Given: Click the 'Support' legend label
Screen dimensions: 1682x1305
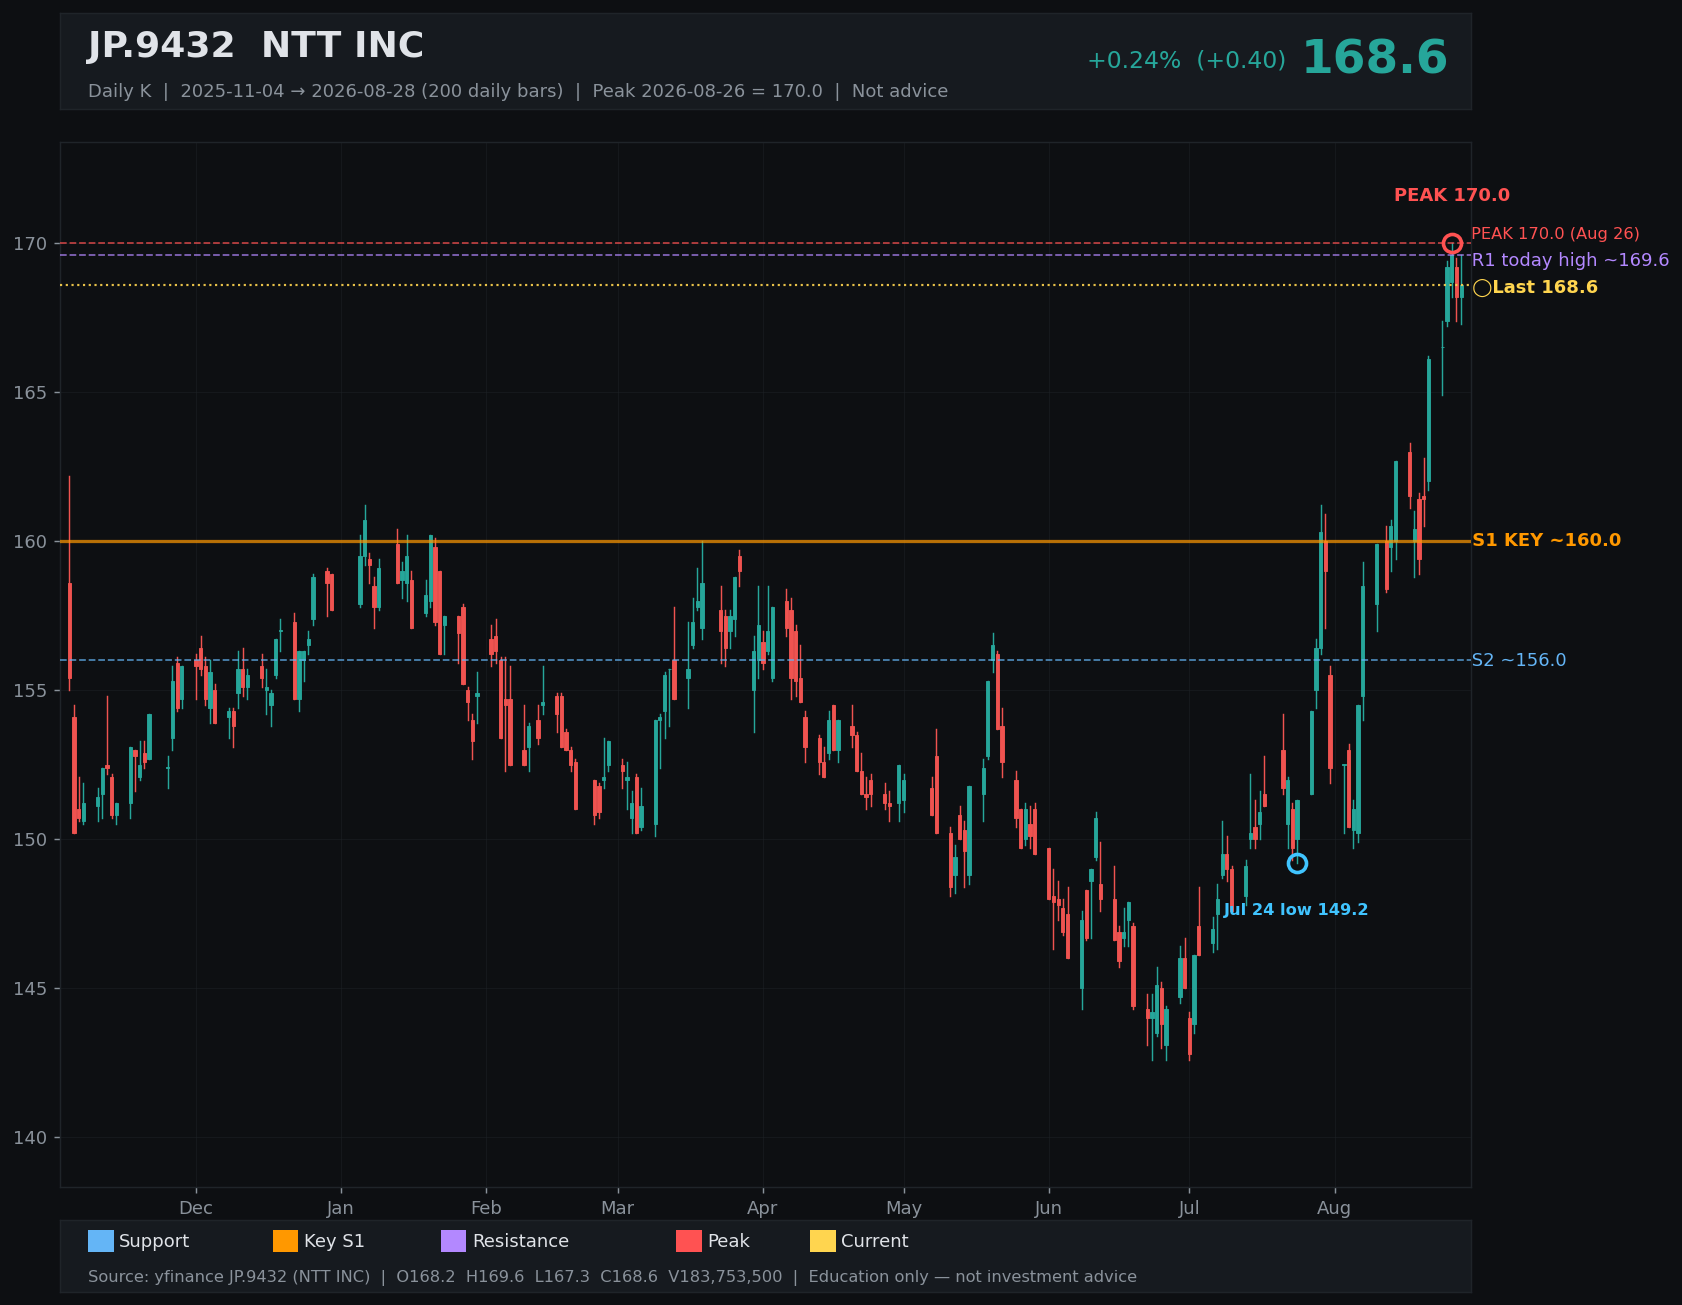Looking at the screenshot, I should click(x=154, y=1241).
